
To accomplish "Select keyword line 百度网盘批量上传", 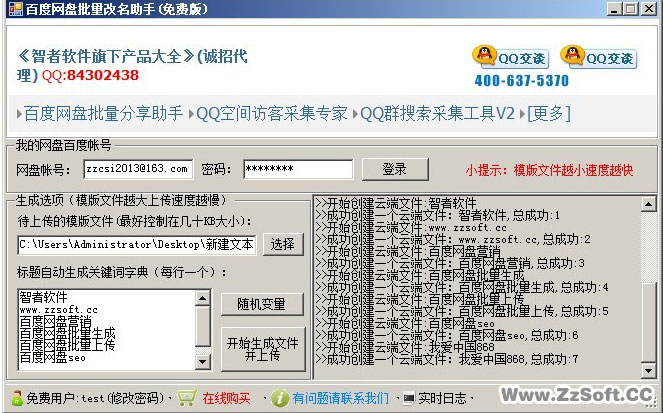I will coord(67,345).
